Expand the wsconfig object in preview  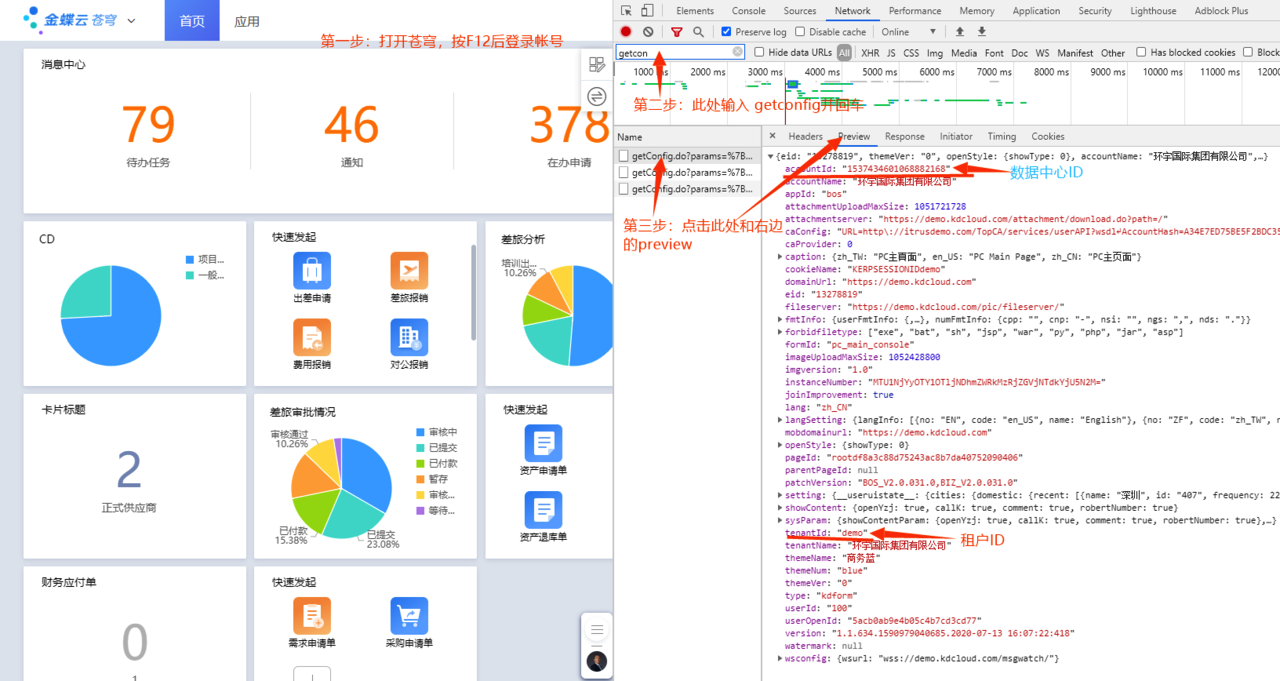click(780, 659)
